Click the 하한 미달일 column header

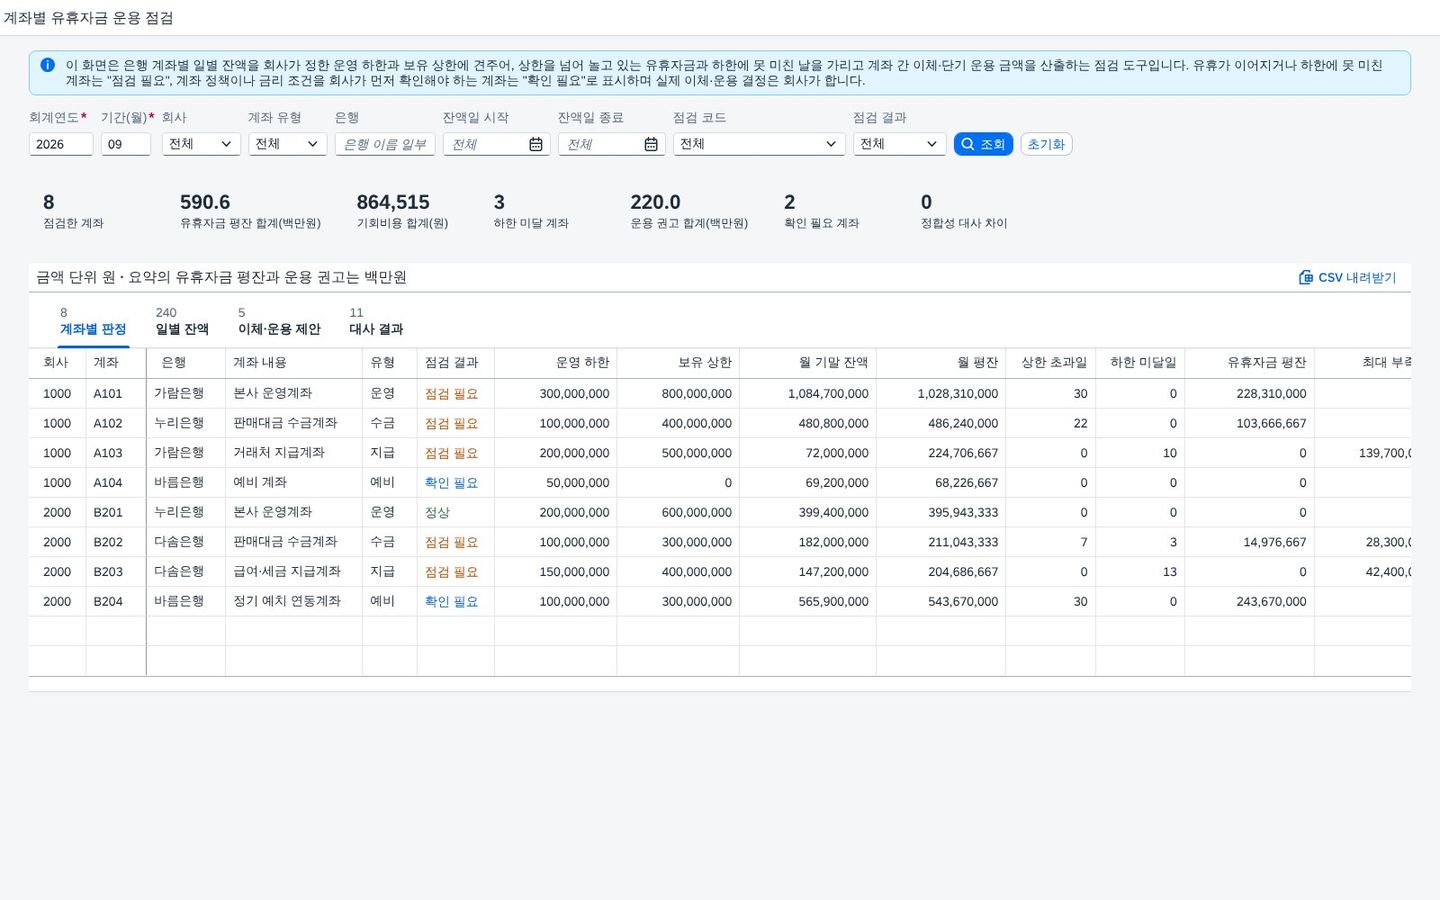pyautogui.click(x=1141, y=363)
